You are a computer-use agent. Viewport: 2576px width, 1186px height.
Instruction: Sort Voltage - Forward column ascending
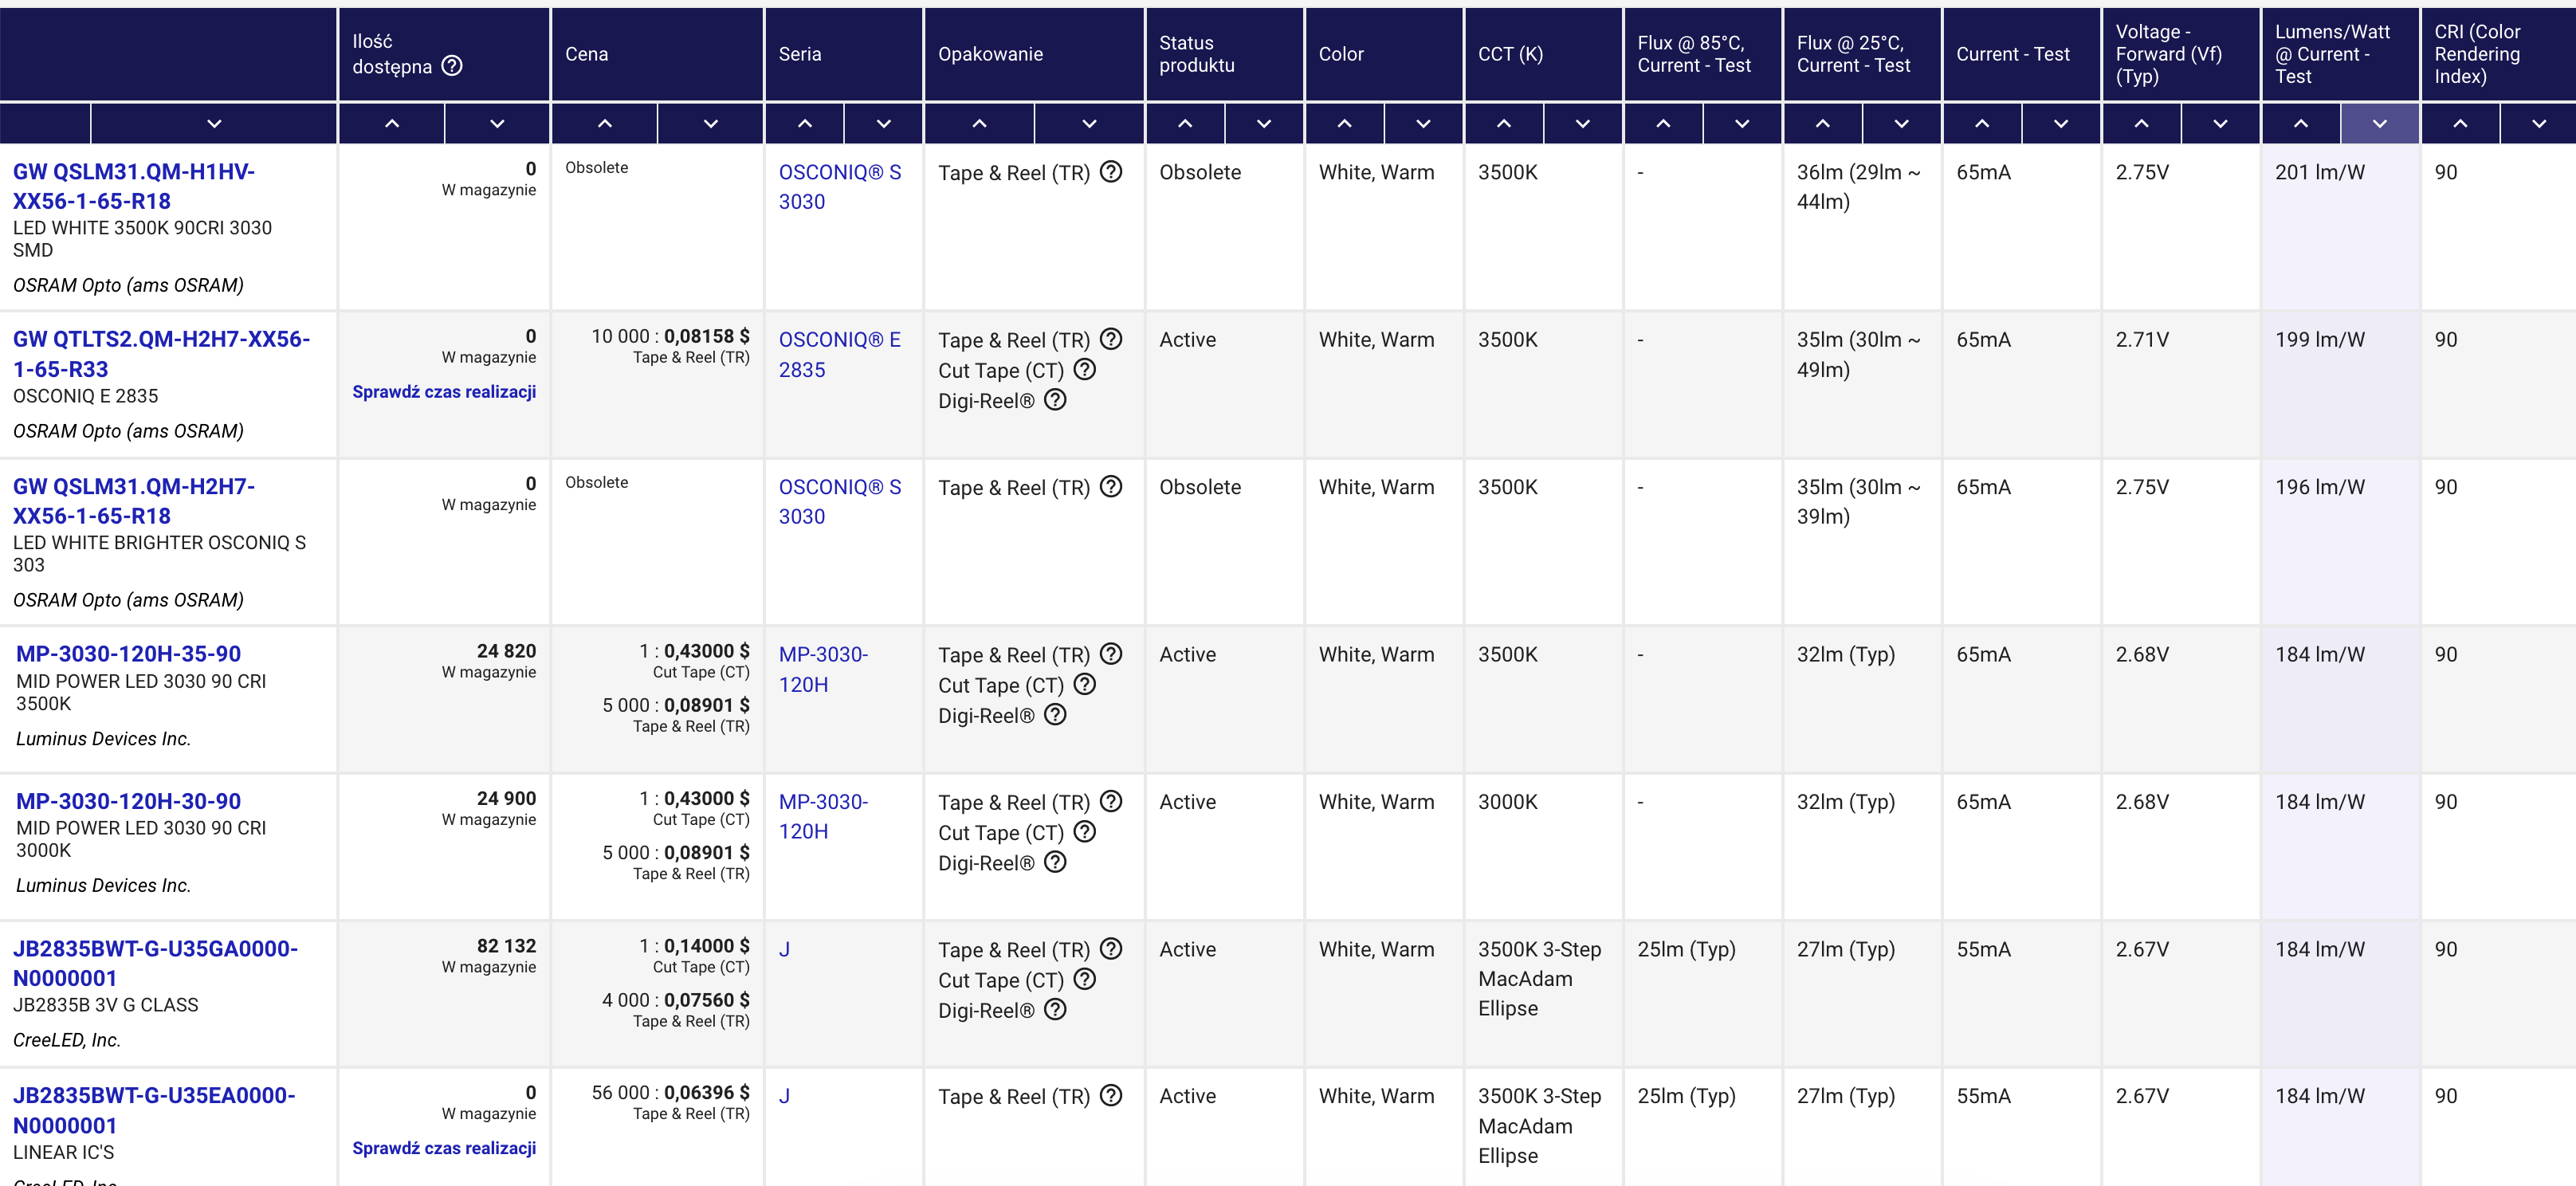click(x=2142, y=124)
